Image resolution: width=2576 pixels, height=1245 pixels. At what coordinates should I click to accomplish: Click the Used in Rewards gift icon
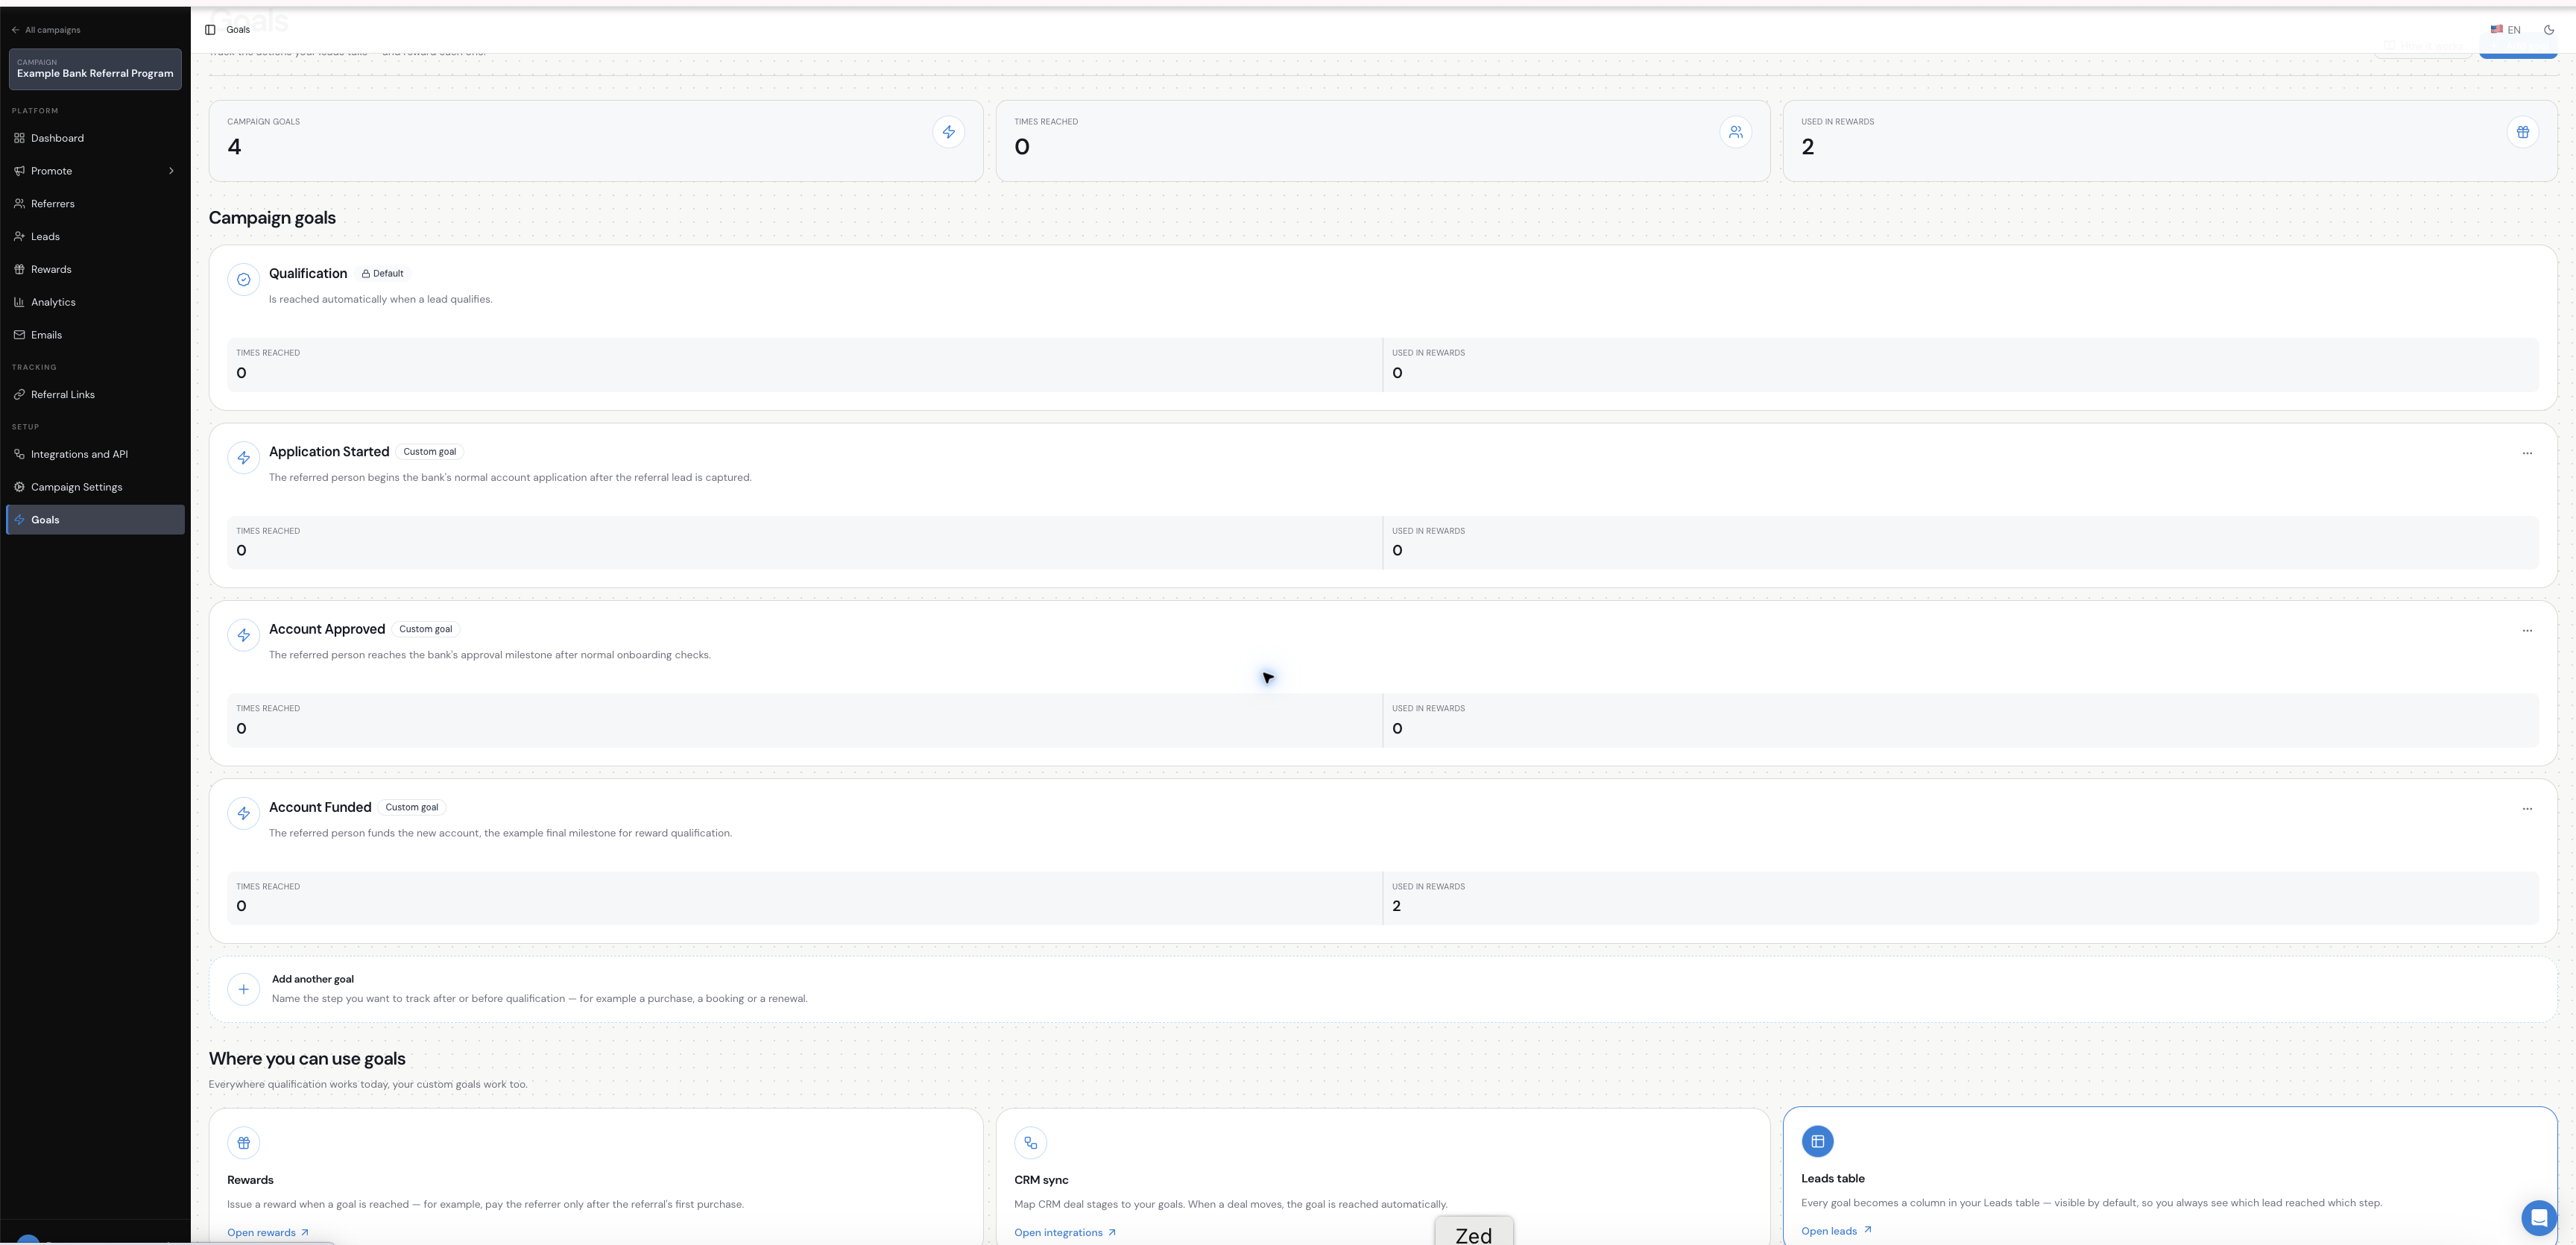coord(2522,132)
